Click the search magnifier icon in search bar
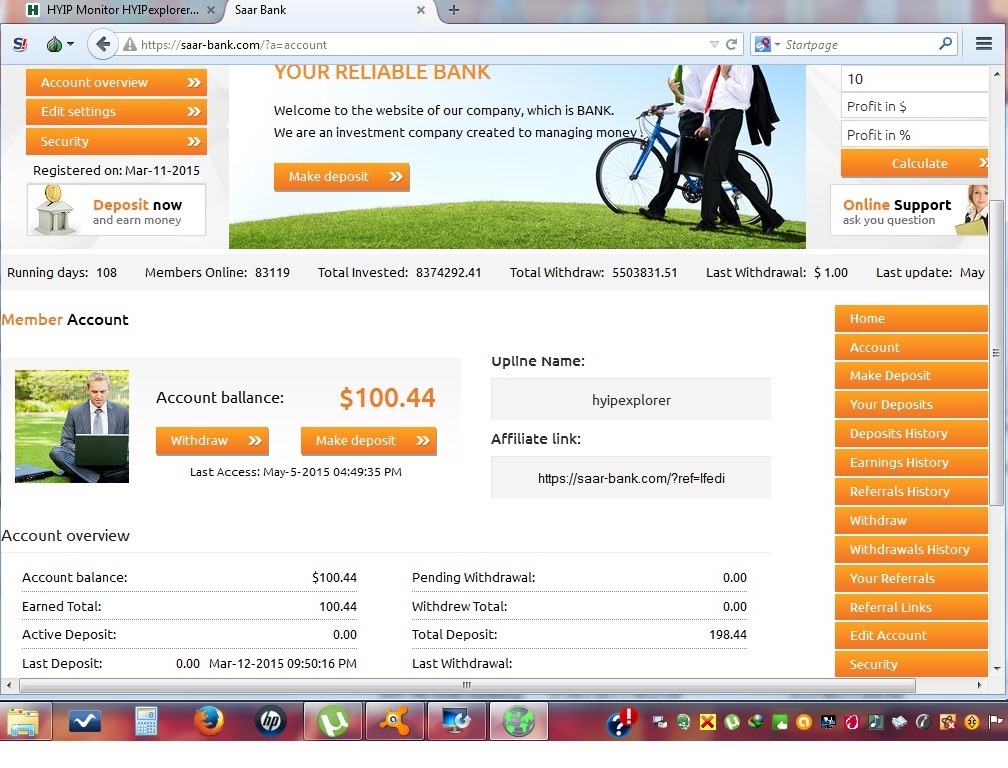The image size is (1008, 768). coord(946,44)
